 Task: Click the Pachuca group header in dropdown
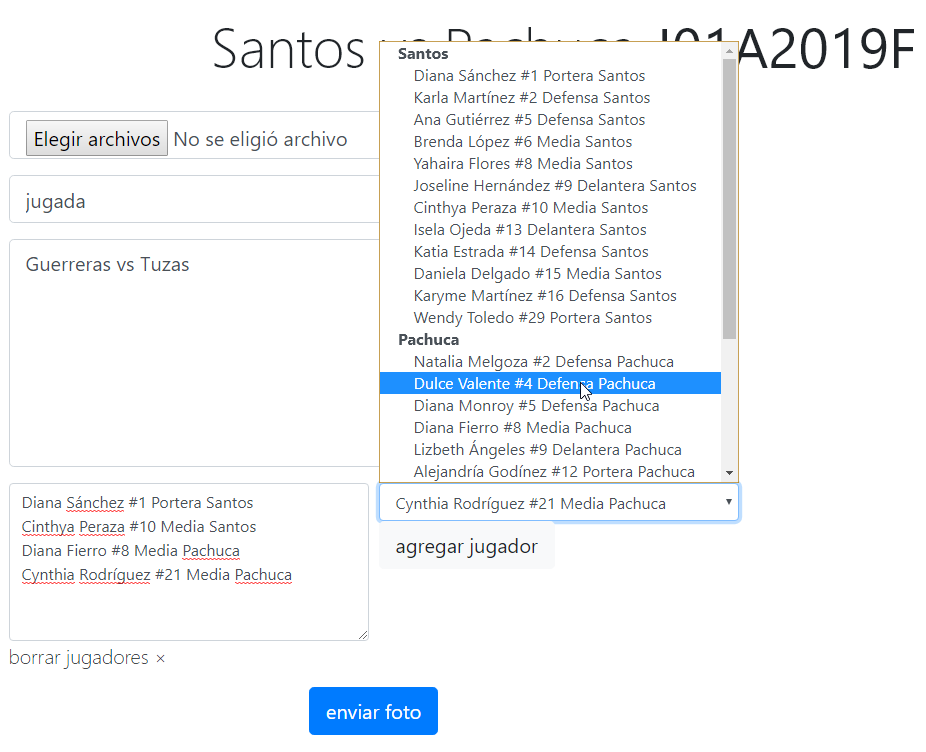click(x=428, y=340)
